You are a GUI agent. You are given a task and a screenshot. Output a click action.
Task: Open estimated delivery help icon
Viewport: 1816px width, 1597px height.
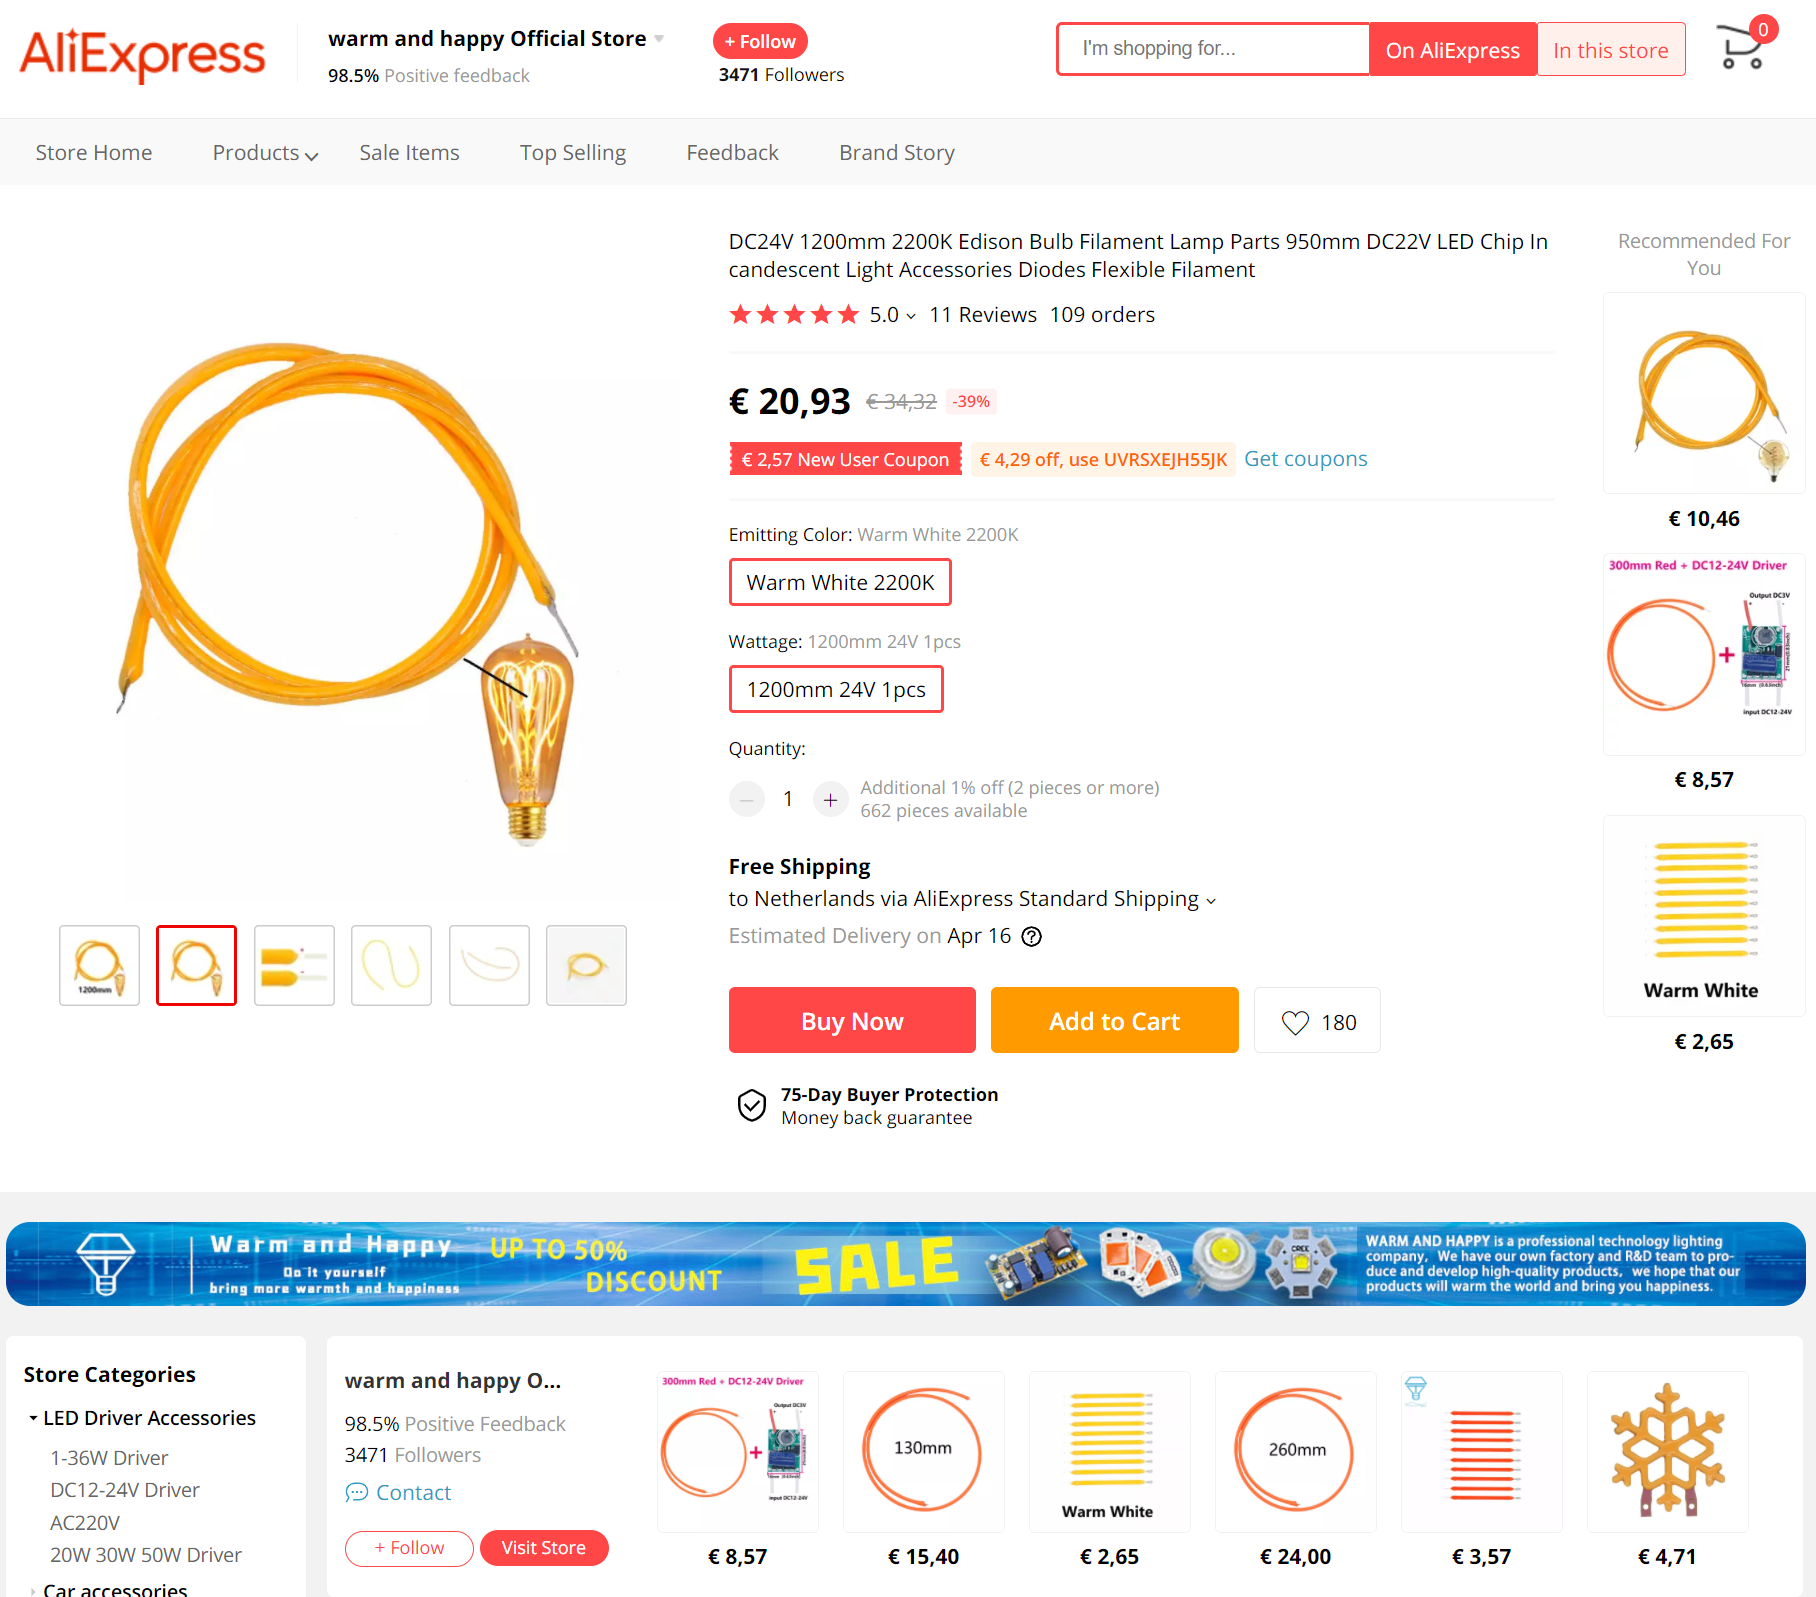click(1032, 936)
